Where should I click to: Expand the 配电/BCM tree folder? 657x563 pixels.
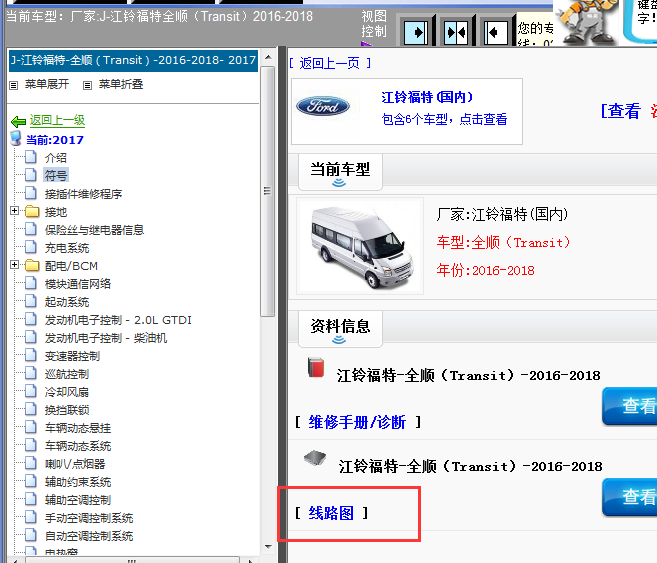[x=14, y=264]
